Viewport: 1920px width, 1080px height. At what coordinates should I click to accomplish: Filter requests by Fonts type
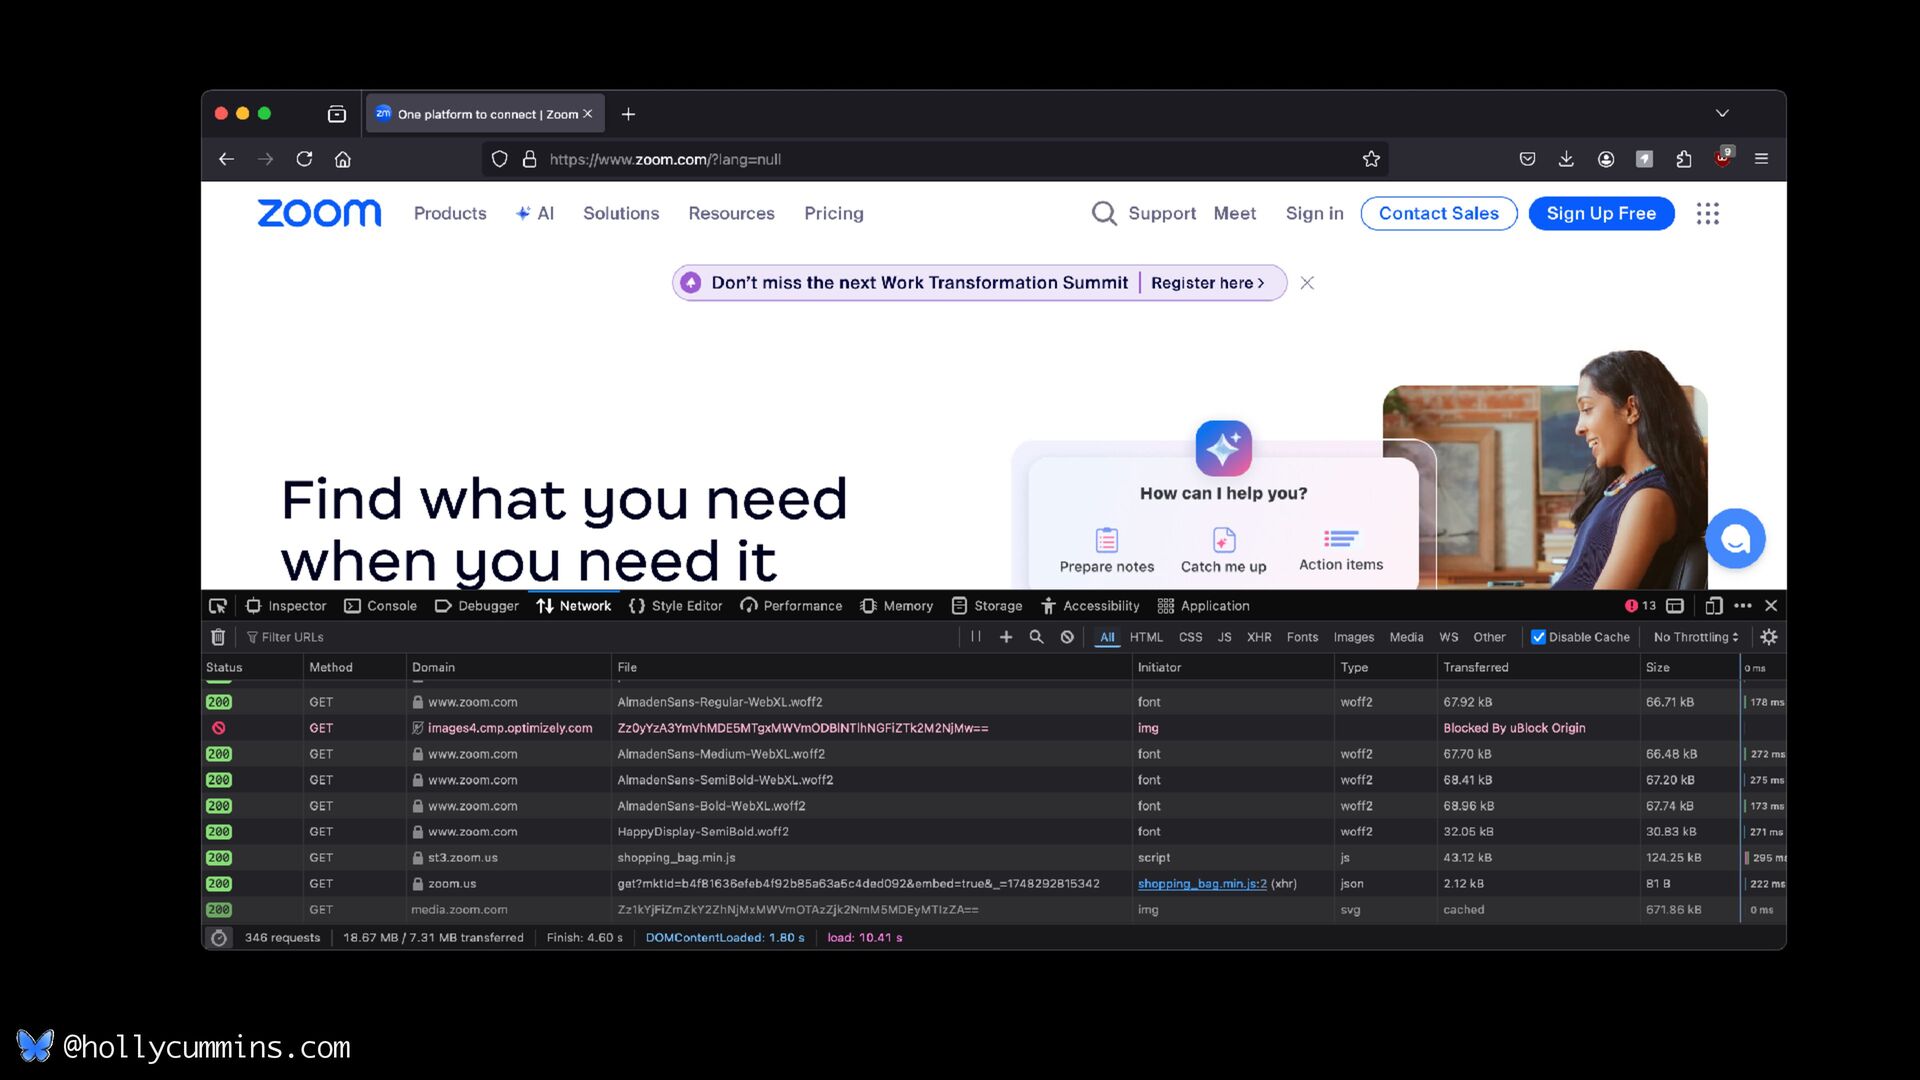(x=1302, y=637)
